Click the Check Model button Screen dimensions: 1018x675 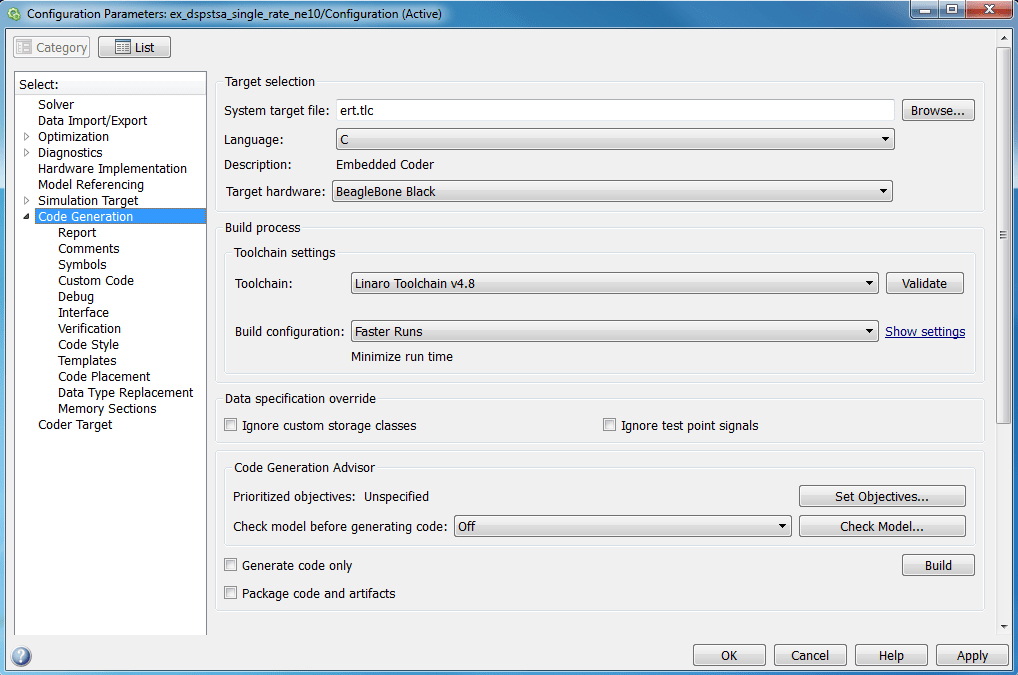[882, 526]
